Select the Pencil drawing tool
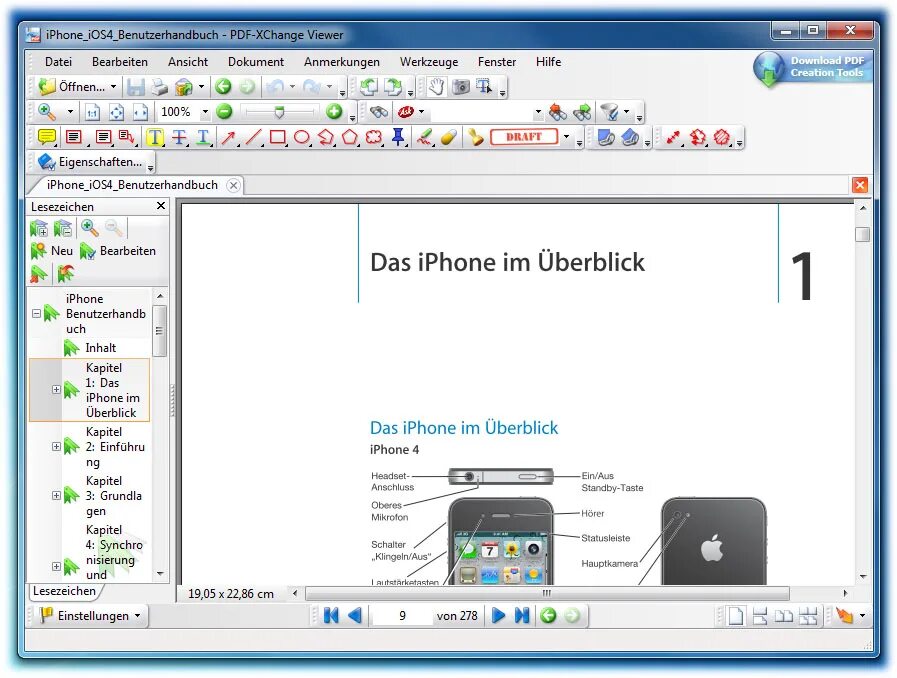 [x=424, y=137]
